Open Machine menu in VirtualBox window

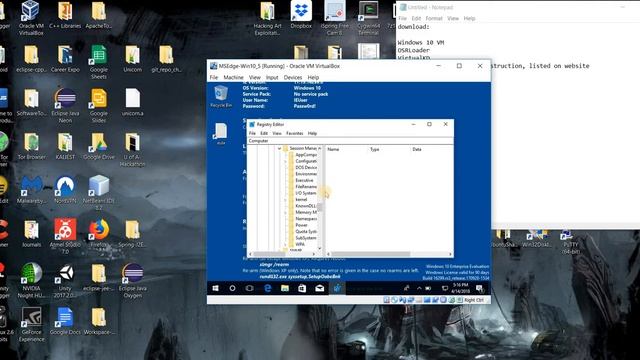pyautogui.click(x=233, y=78)
